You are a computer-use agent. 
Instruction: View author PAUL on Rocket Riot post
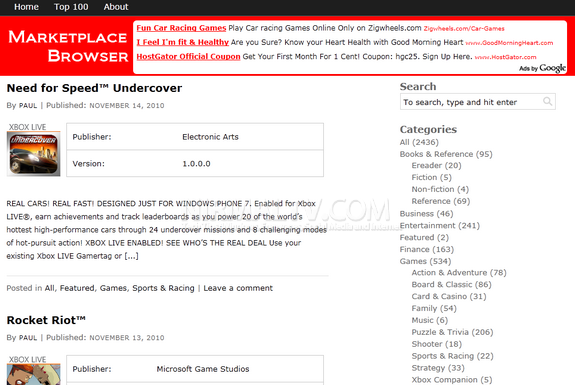coord(28,338)
